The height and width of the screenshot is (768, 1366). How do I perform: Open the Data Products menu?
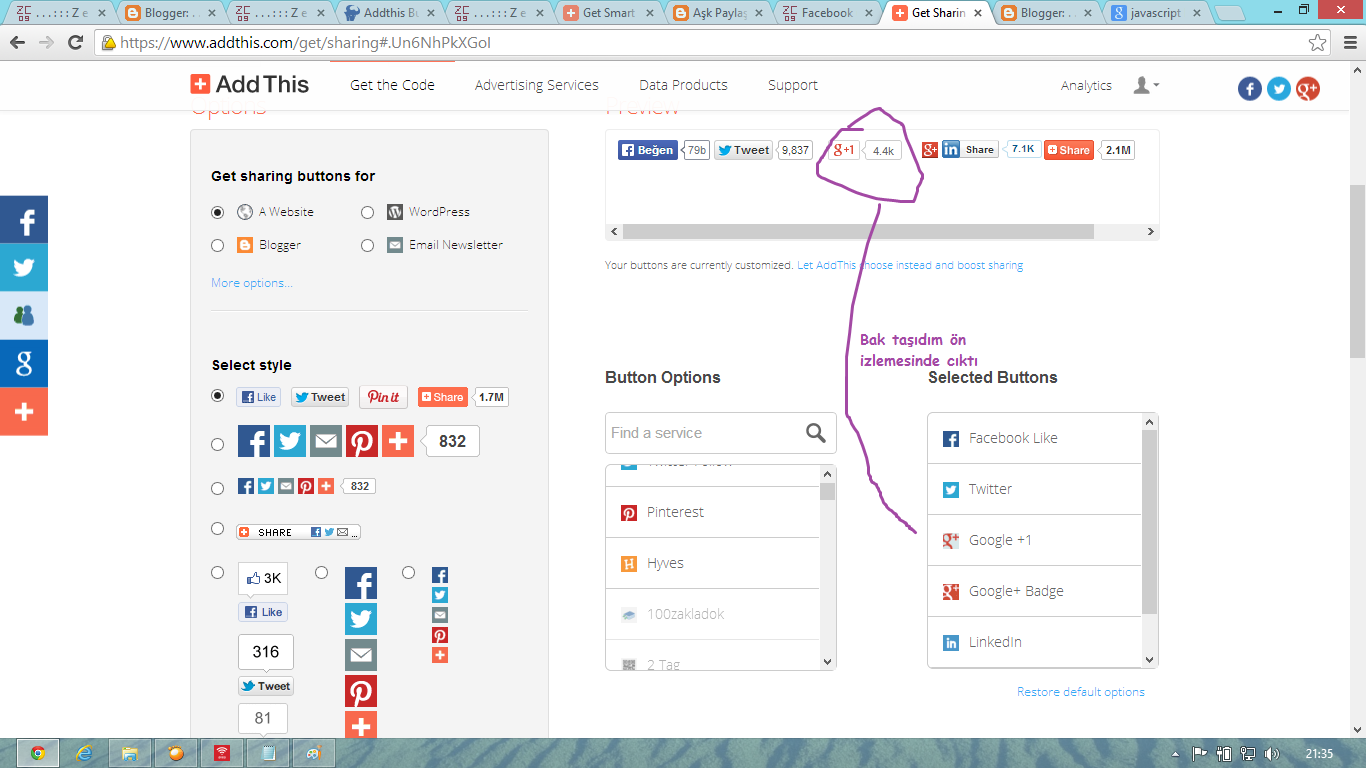pos(683,85)
